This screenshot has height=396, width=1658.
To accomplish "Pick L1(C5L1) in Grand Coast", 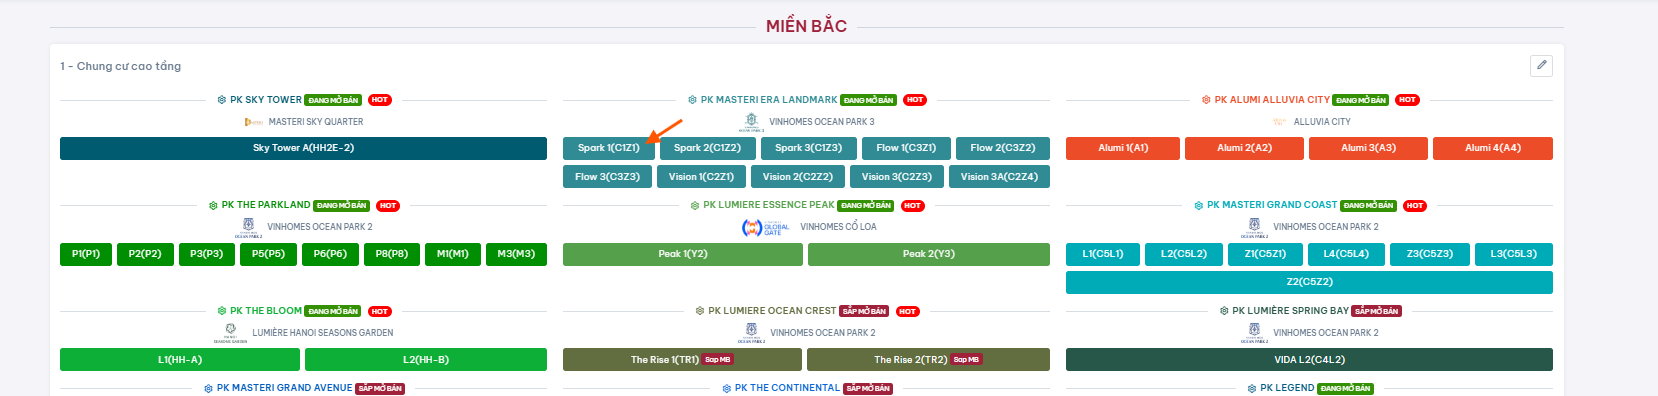I will point(1103,254).
